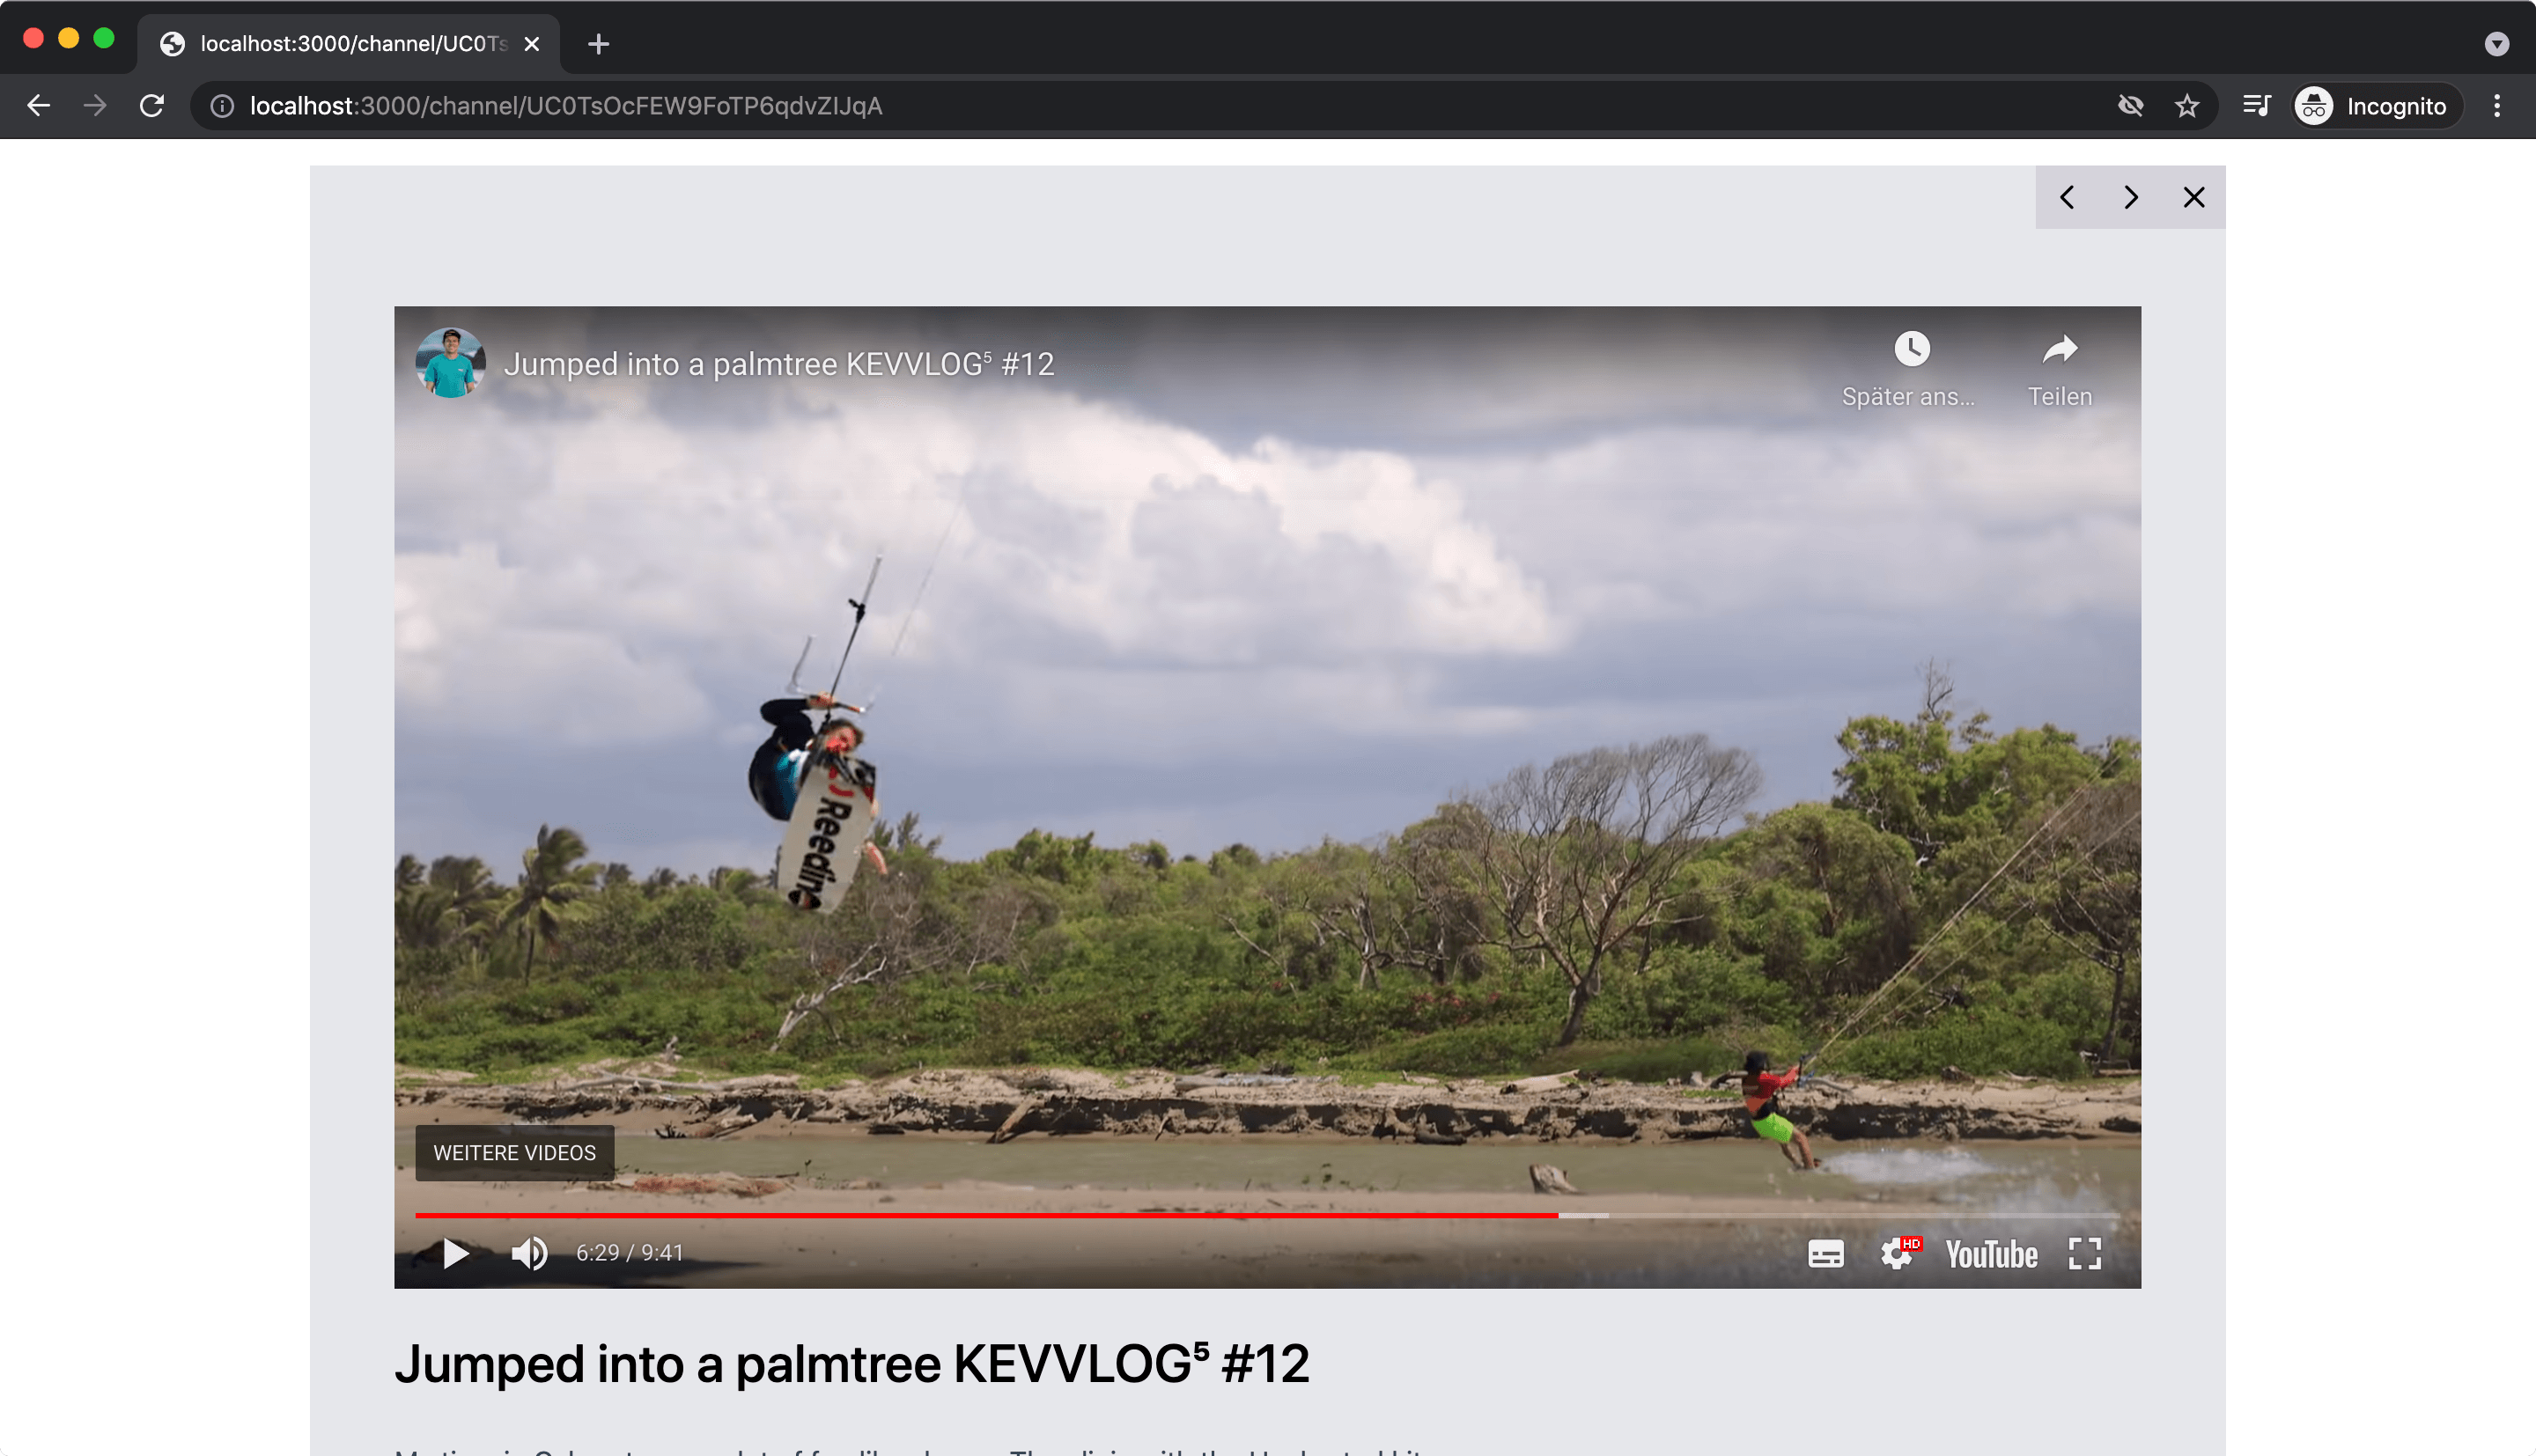The height and width of the screenshot is (1456, 2536).
Task: Mute the video volume speaker icon
Action: pos(529,1253)
